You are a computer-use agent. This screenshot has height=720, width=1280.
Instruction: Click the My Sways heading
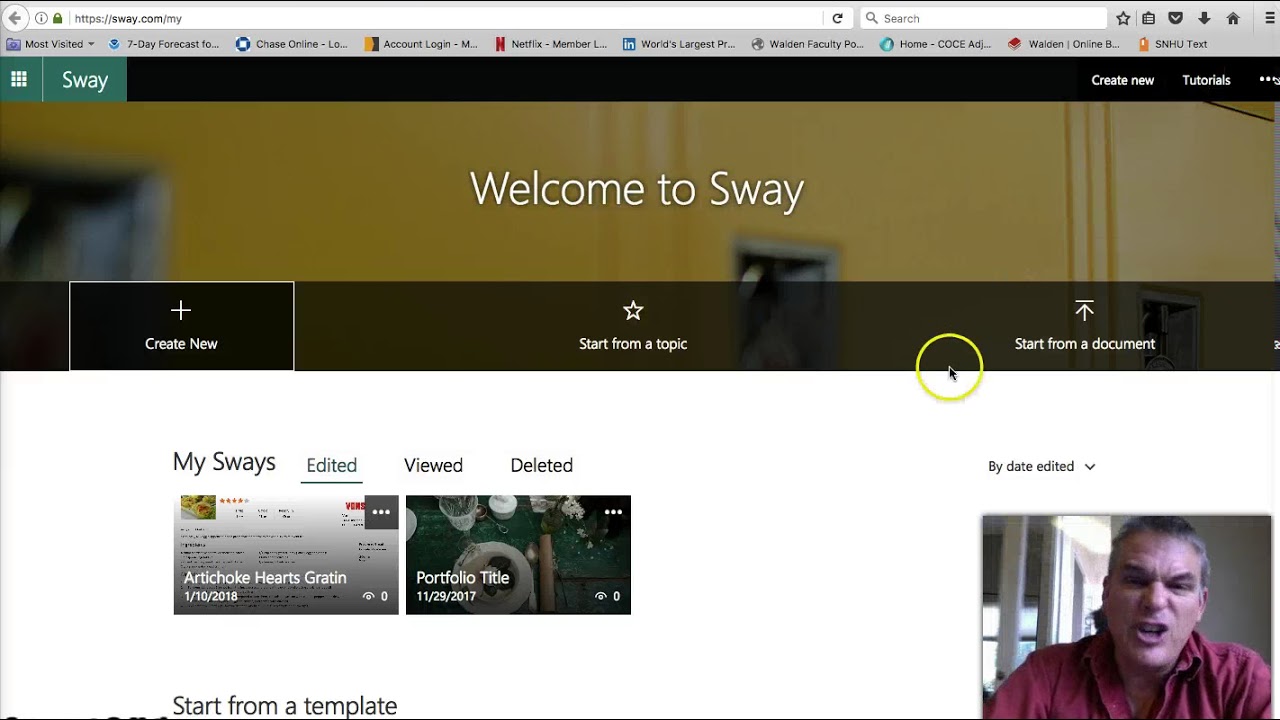(224, 462)
